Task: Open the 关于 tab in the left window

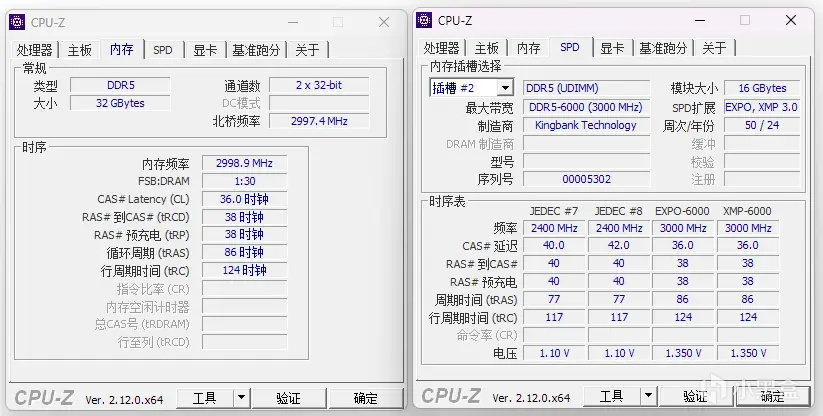Action: pyautogui.click(x=307, y=50)
